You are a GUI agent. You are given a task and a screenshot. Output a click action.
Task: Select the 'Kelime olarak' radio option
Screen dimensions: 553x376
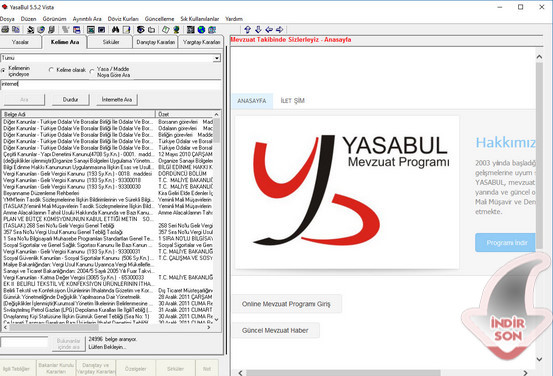pyautogui.click(x=51, y=70)
